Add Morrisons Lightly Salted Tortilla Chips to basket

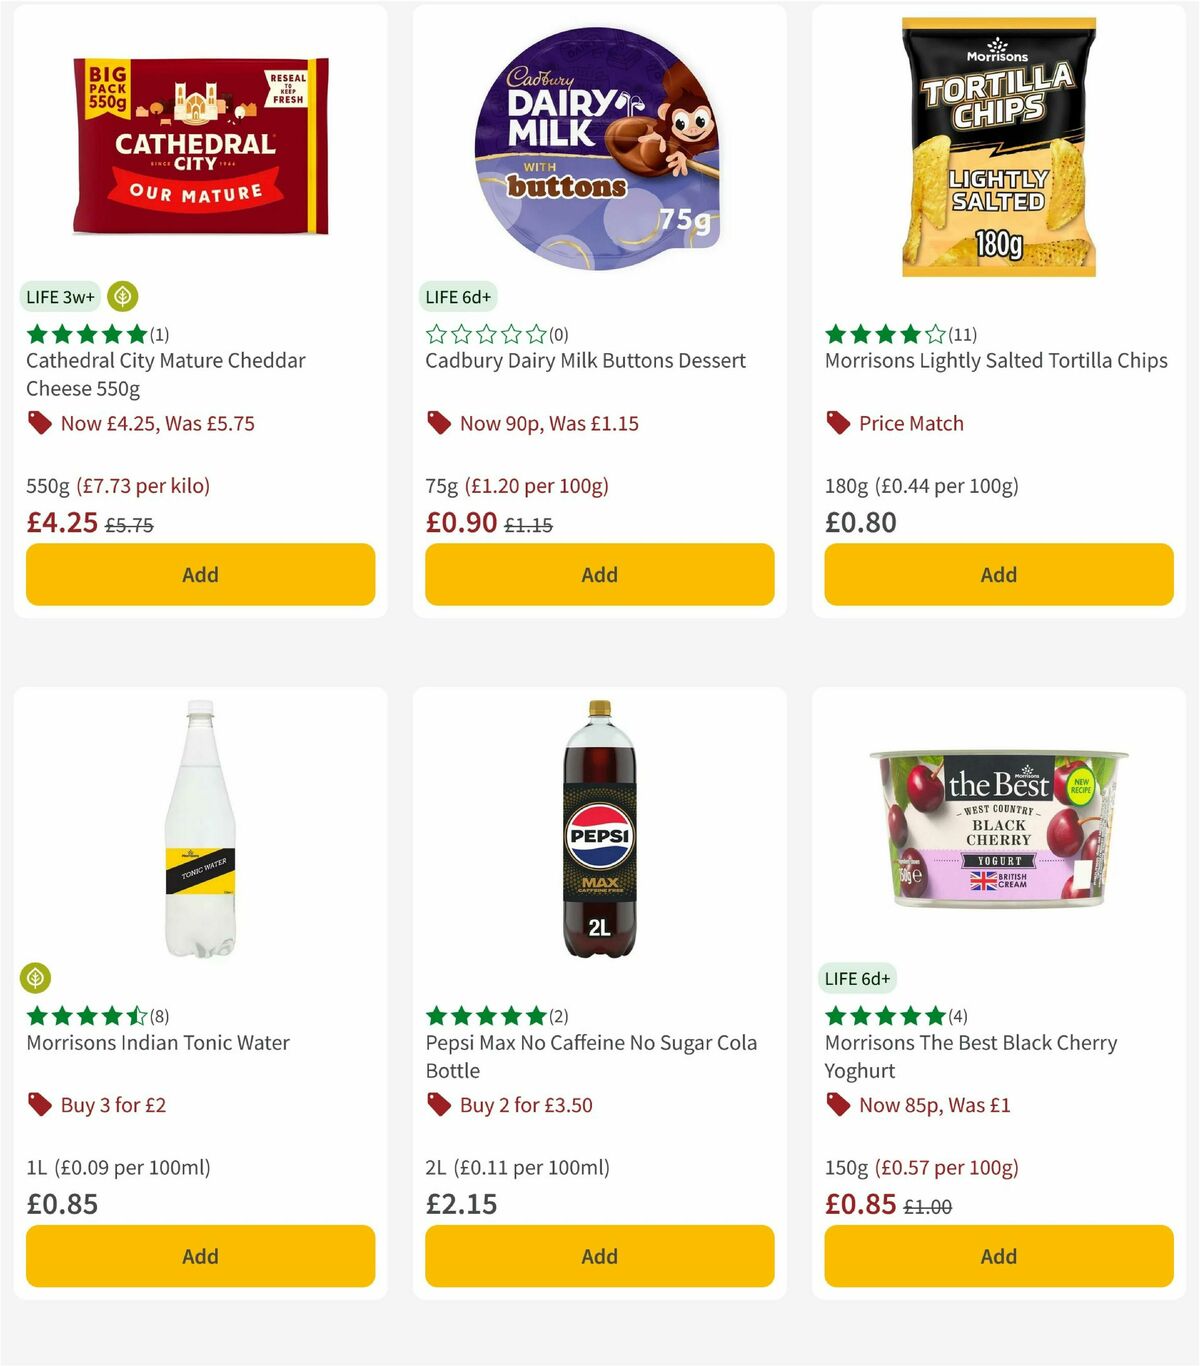click(997, 574)
